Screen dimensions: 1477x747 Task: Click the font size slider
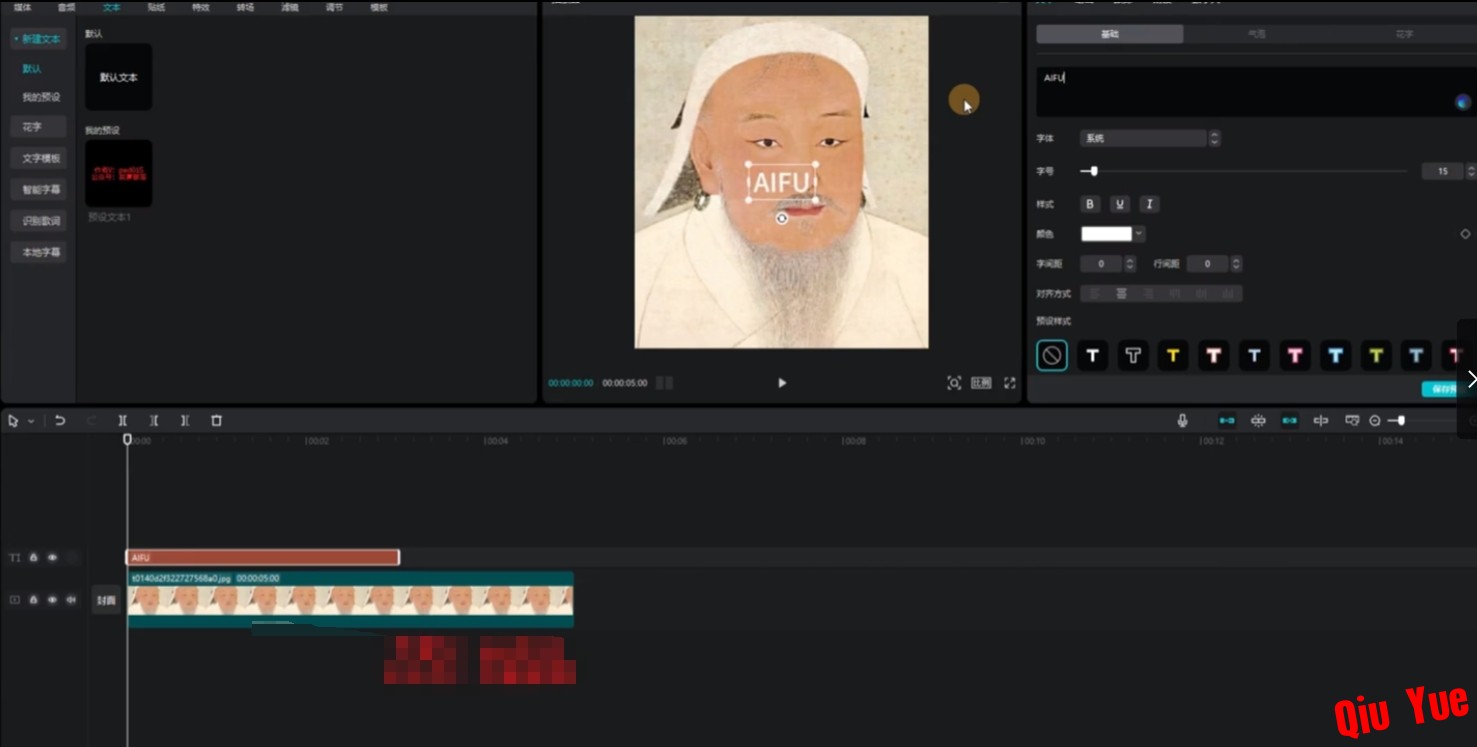(x=1244, y=171)
